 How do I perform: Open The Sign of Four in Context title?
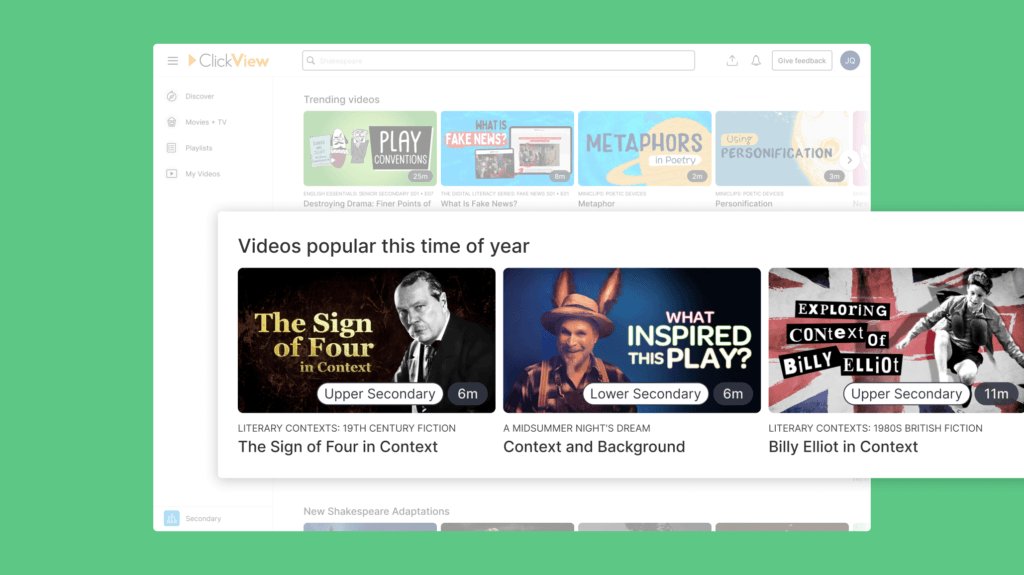pyautogui.click(x=338, y=447)
